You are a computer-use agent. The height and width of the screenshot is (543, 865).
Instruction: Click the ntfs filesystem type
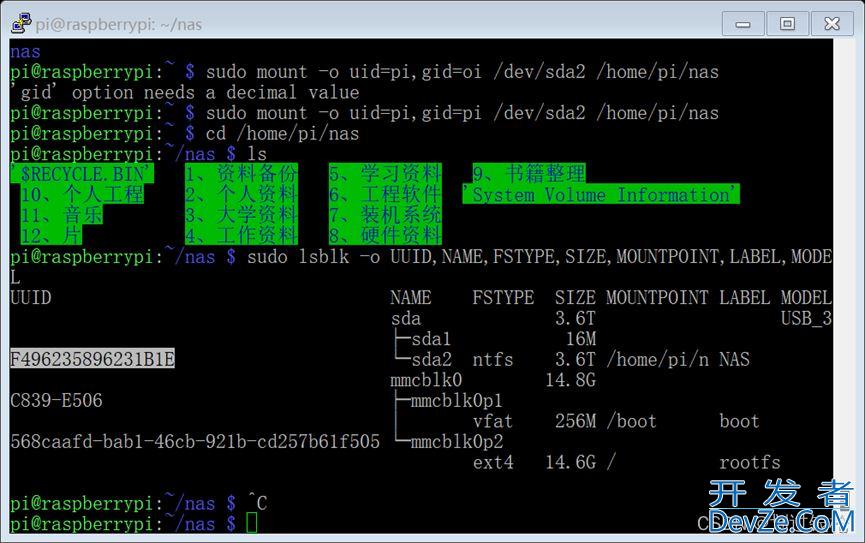click(493, 359)
